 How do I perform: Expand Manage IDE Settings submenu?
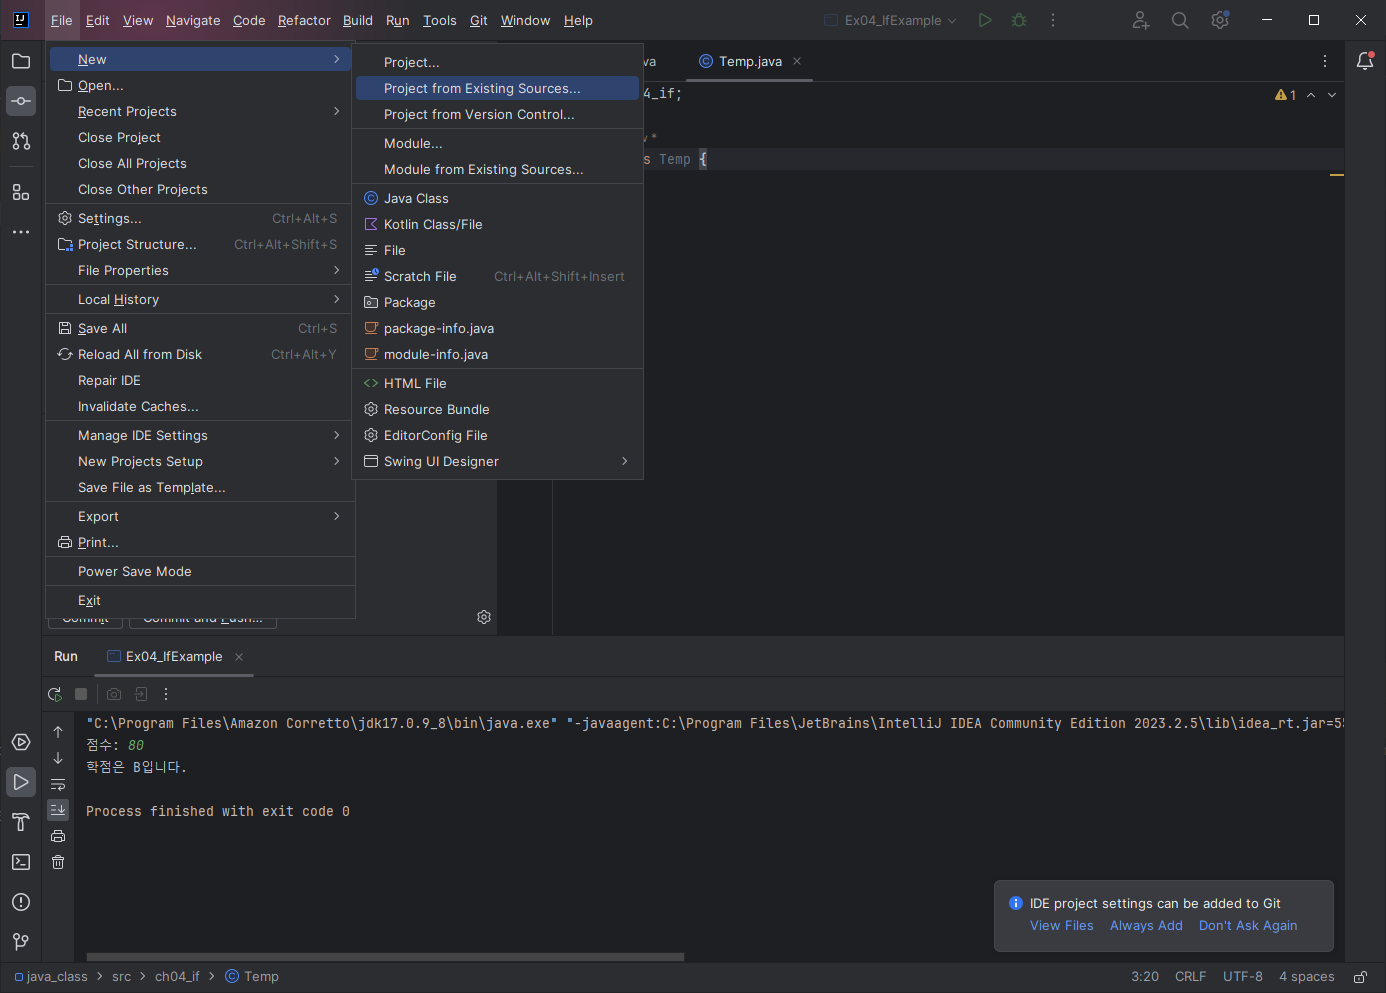pyautogui.click(x=200, y=436)
